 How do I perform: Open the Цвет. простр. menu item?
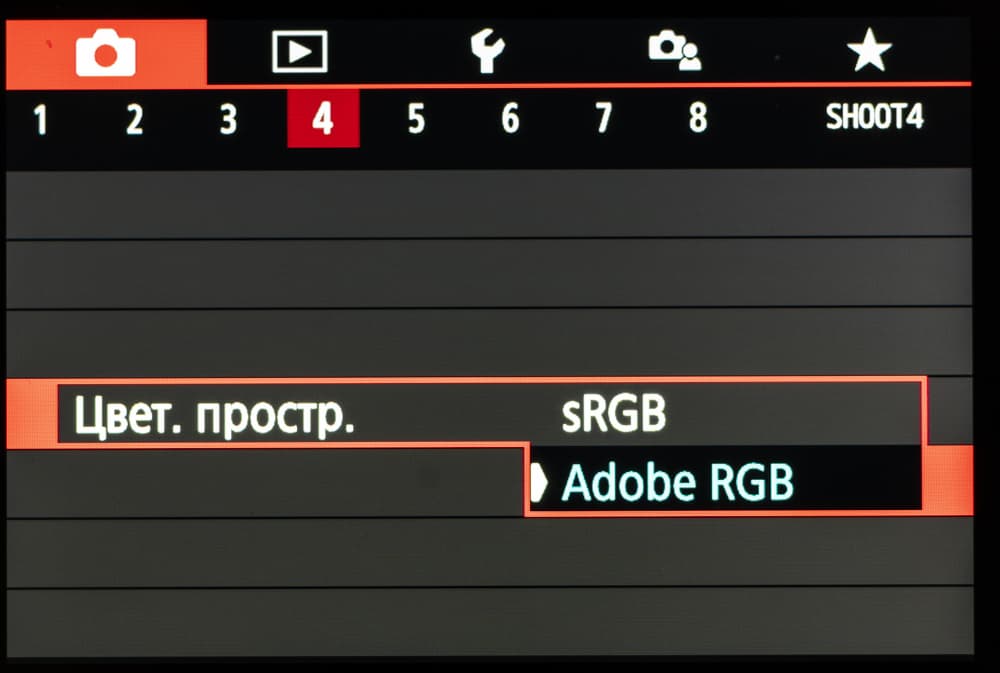click(214, 416)
